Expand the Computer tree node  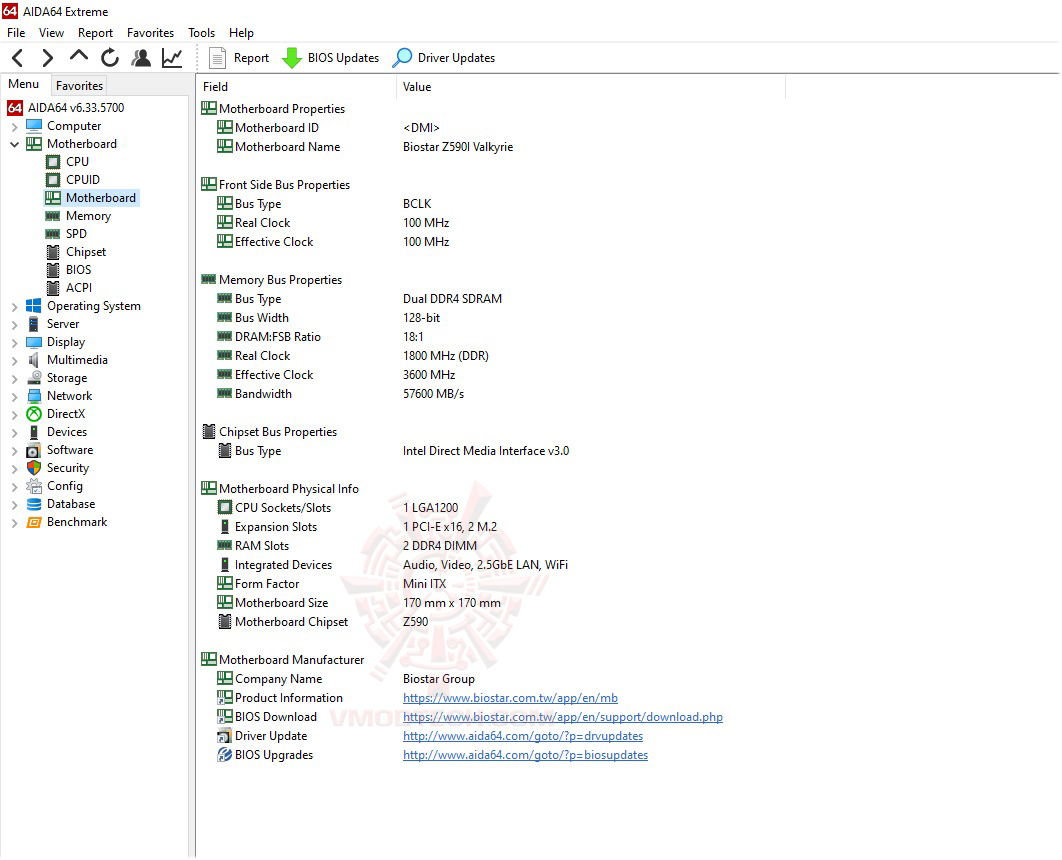(14, 127)
